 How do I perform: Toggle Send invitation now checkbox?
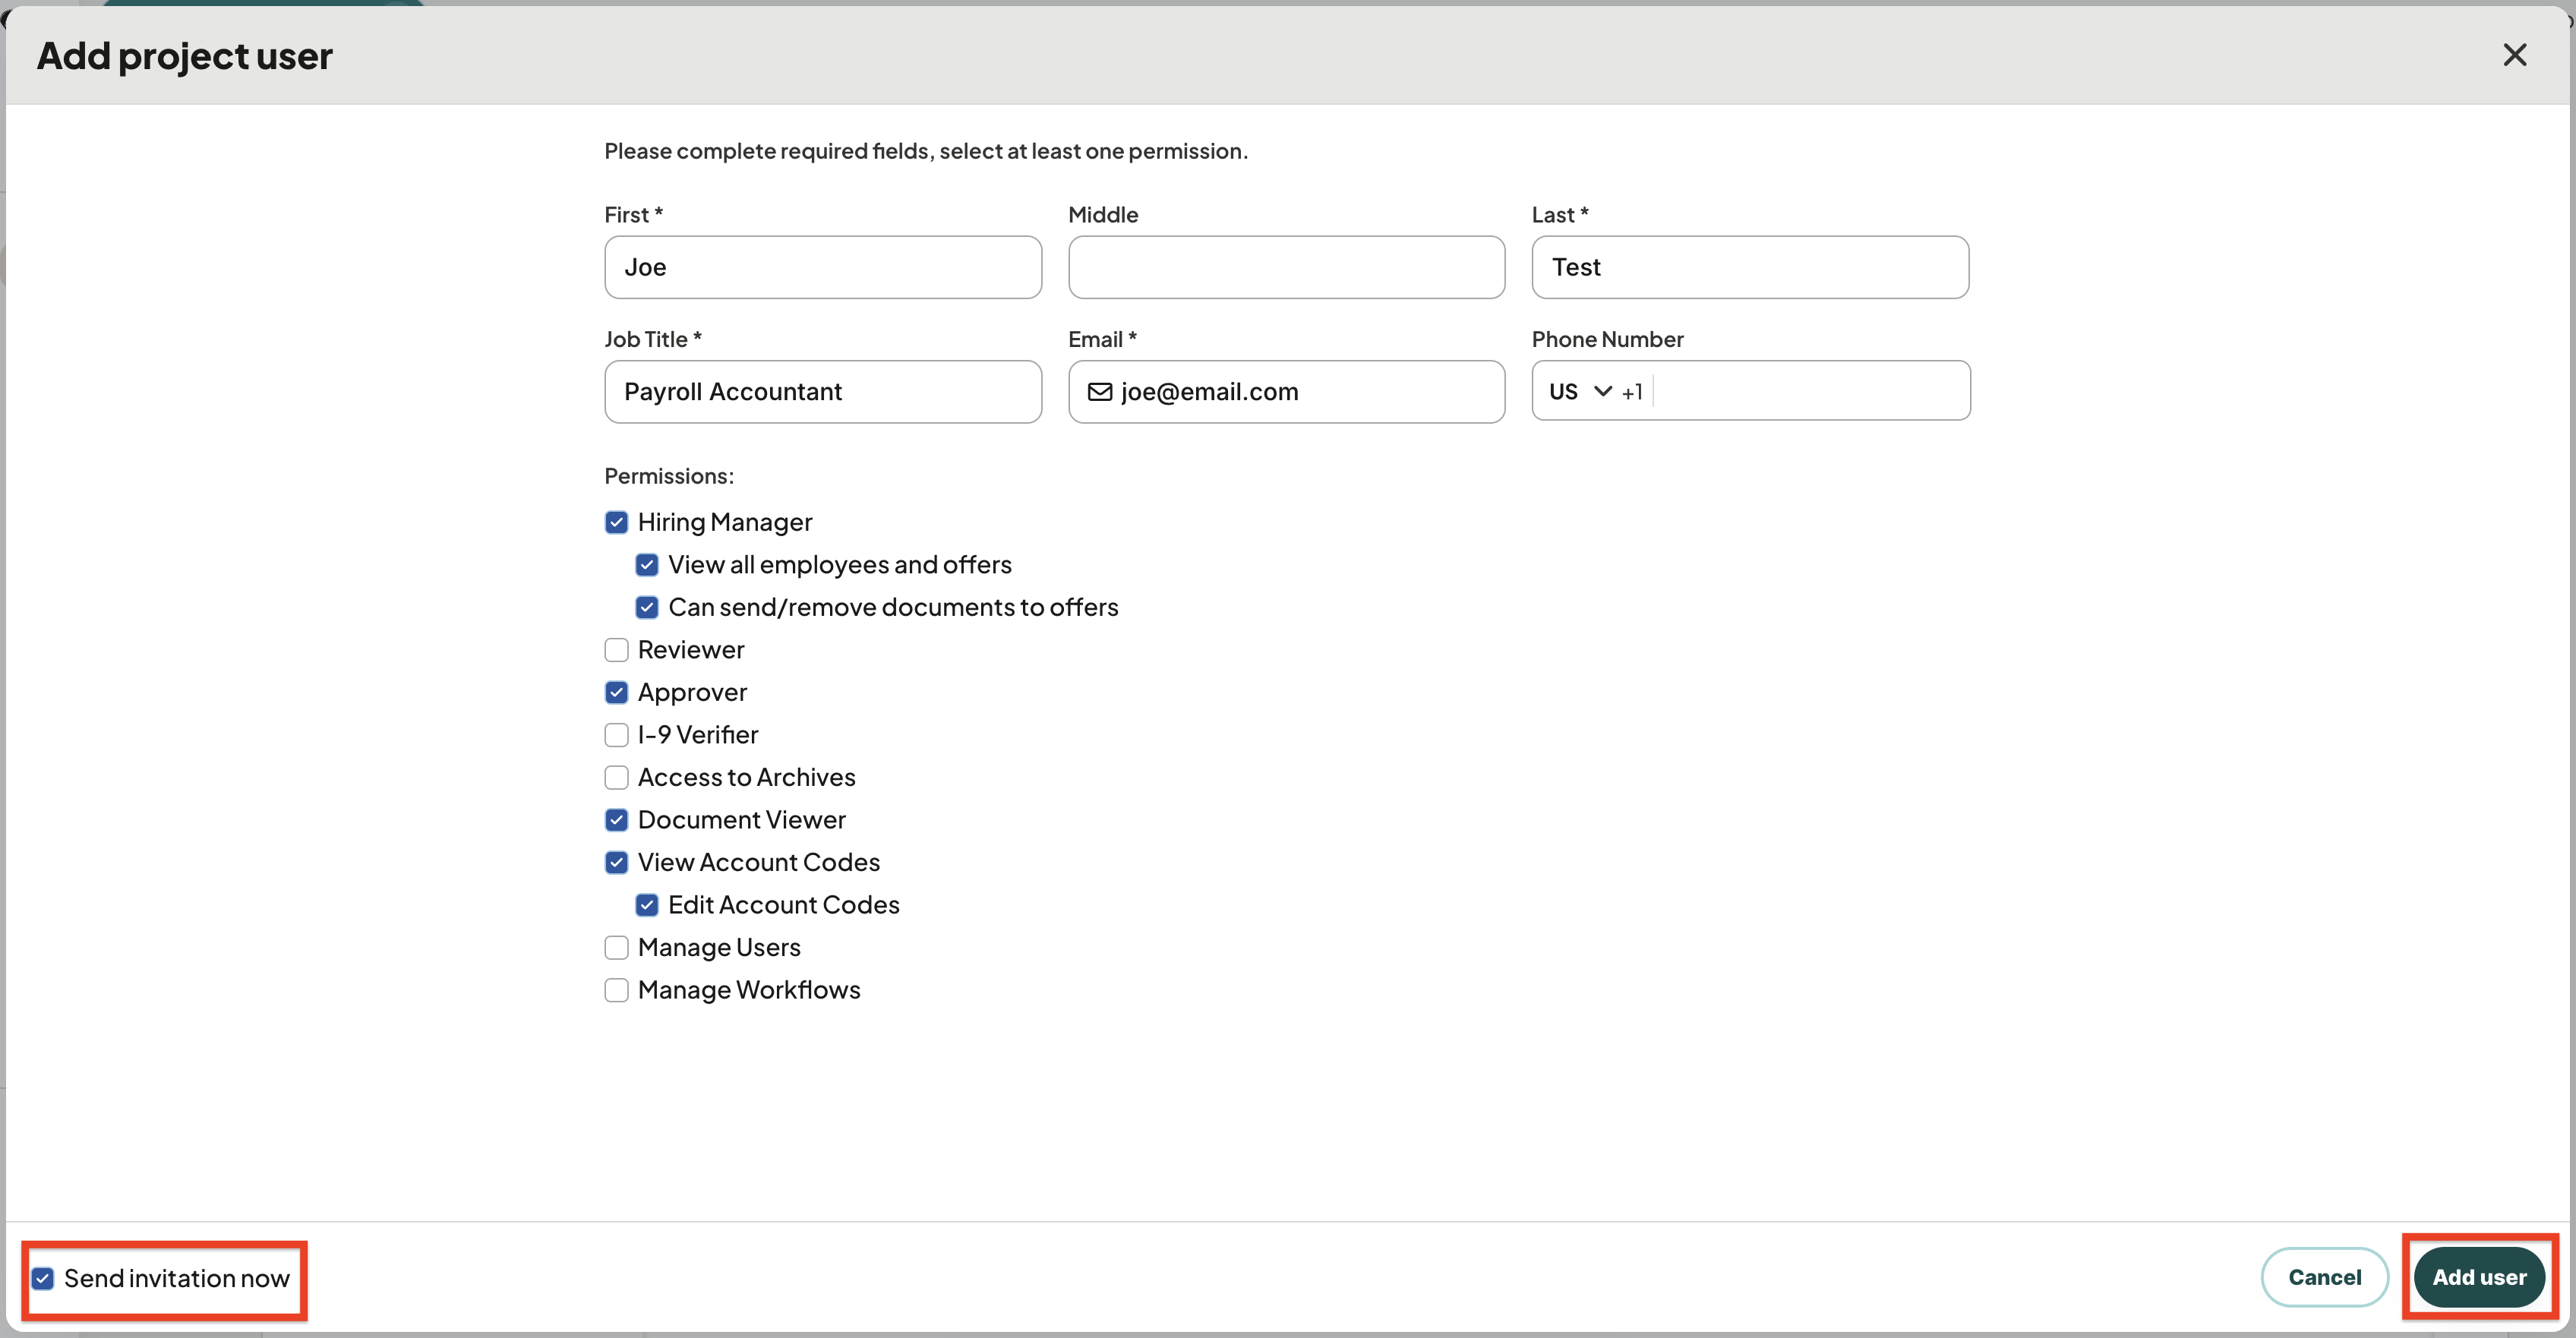43,1278
